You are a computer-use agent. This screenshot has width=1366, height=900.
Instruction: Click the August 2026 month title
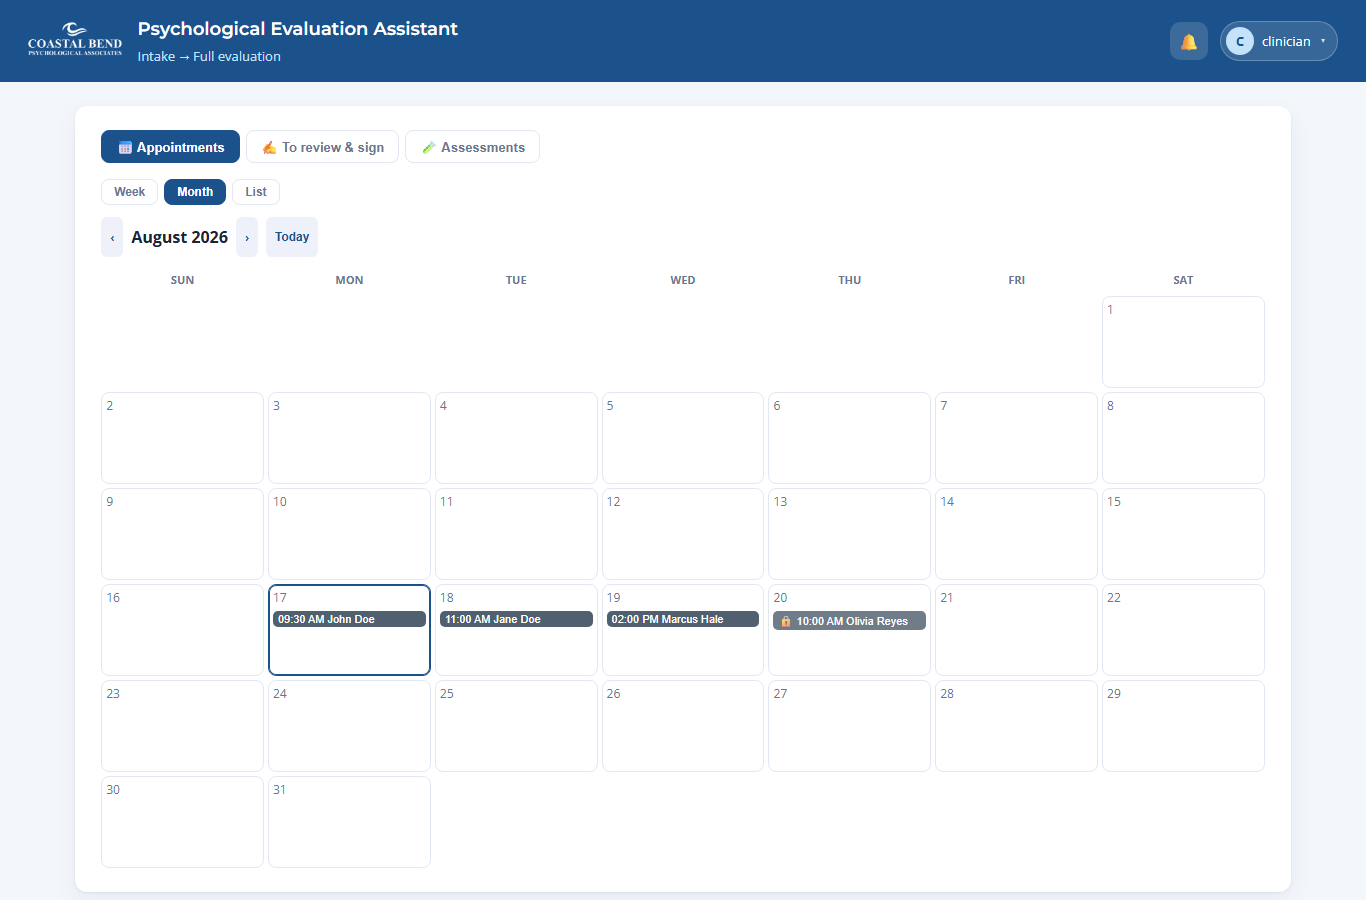(x=180, y=237)
